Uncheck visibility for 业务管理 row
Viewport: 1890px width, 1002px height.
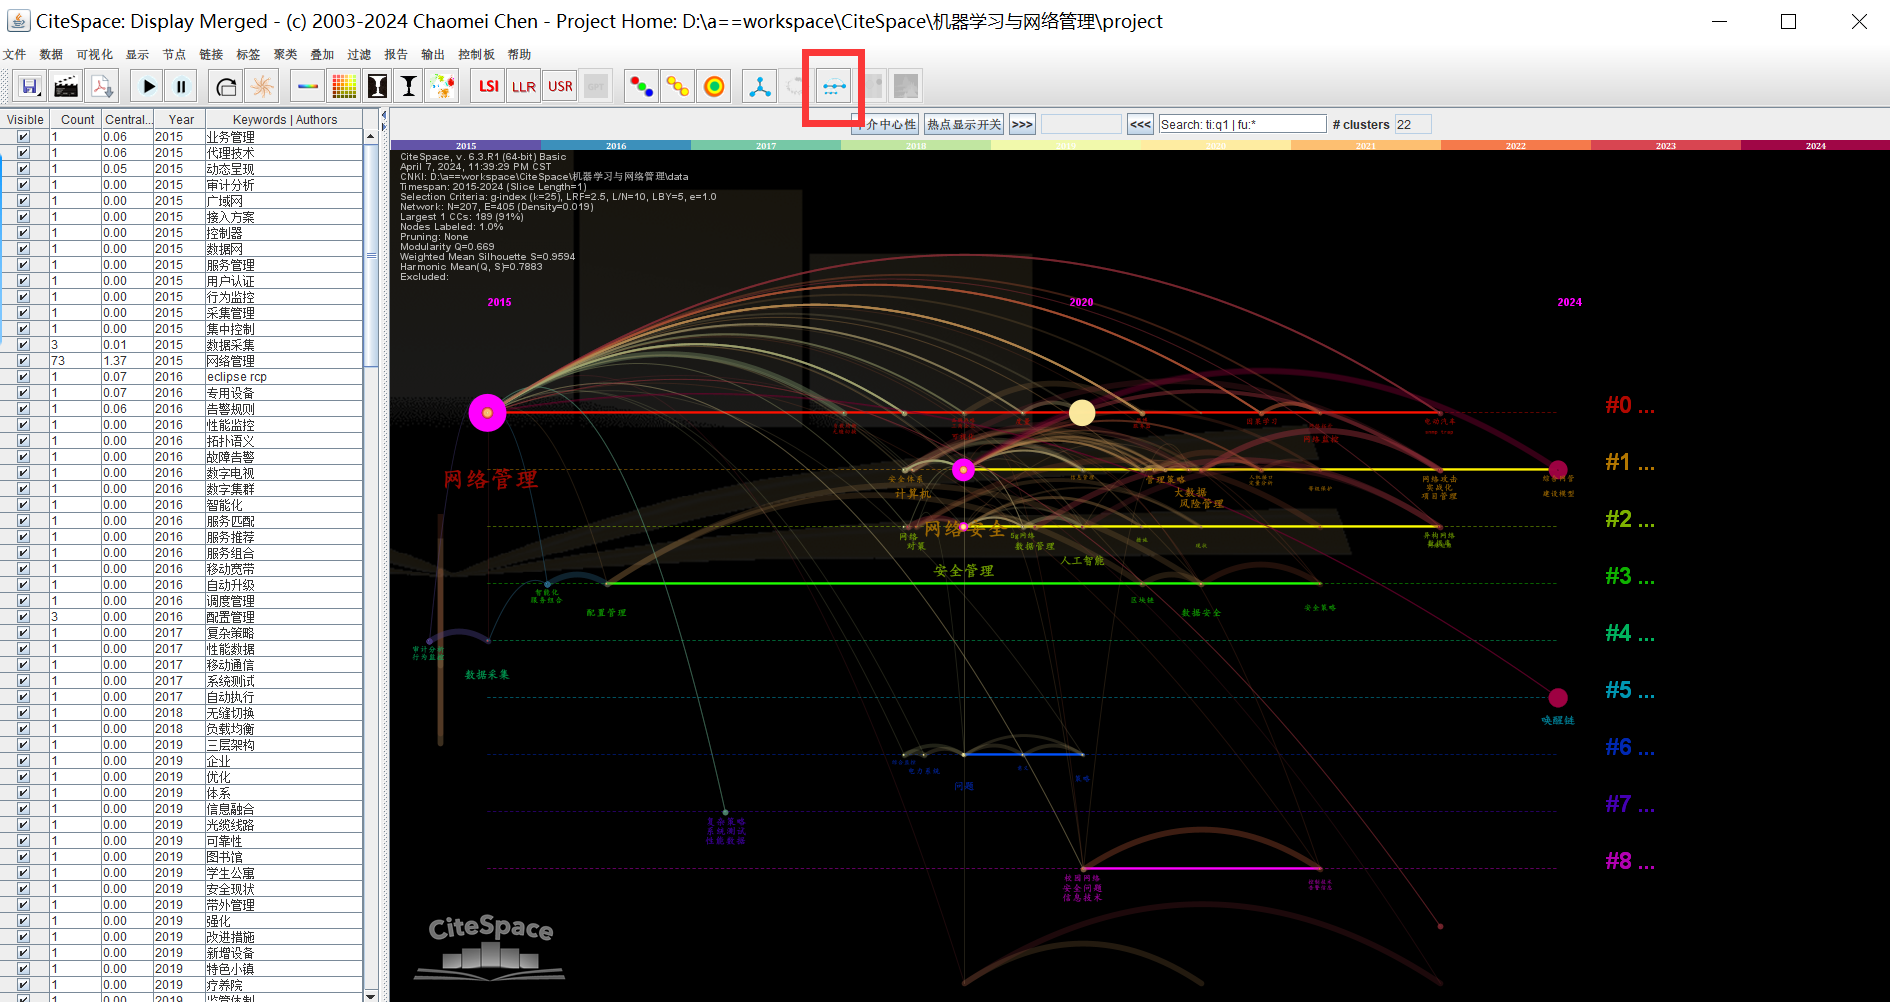pos(23,137)
